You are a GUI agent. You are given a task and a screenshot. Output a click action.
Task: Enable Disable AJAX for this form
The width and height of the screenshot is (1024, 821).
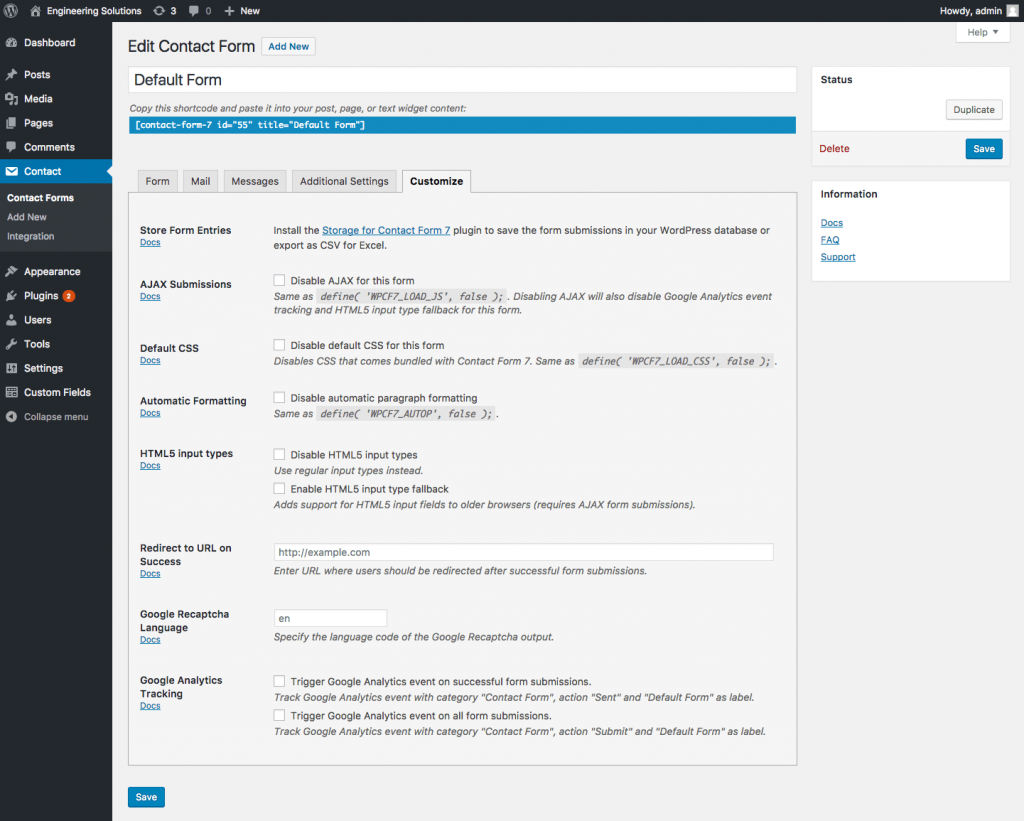click(x=277, y=280)
